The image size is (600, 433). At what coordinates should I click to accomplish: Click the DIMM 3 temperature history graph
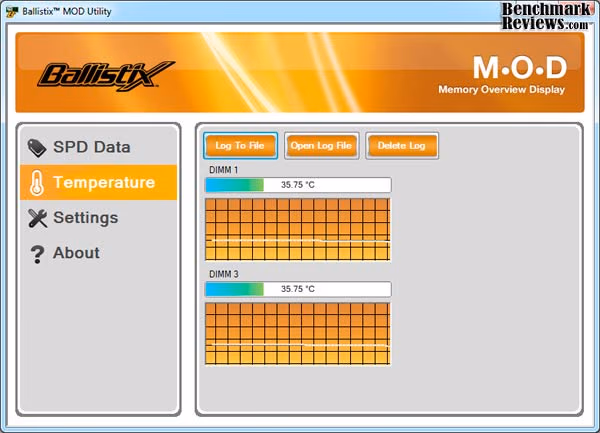click(x=298, y=334)
